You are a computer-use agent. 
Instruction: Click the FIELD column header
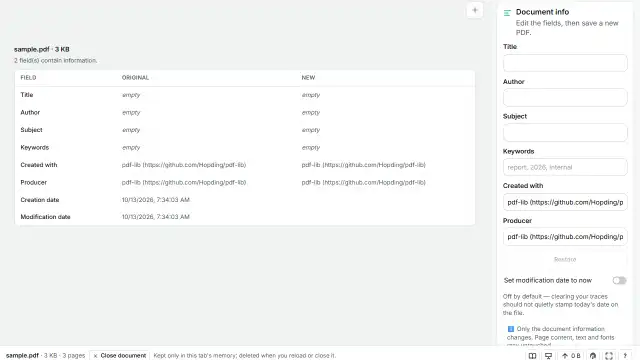(x=28, y=78)
